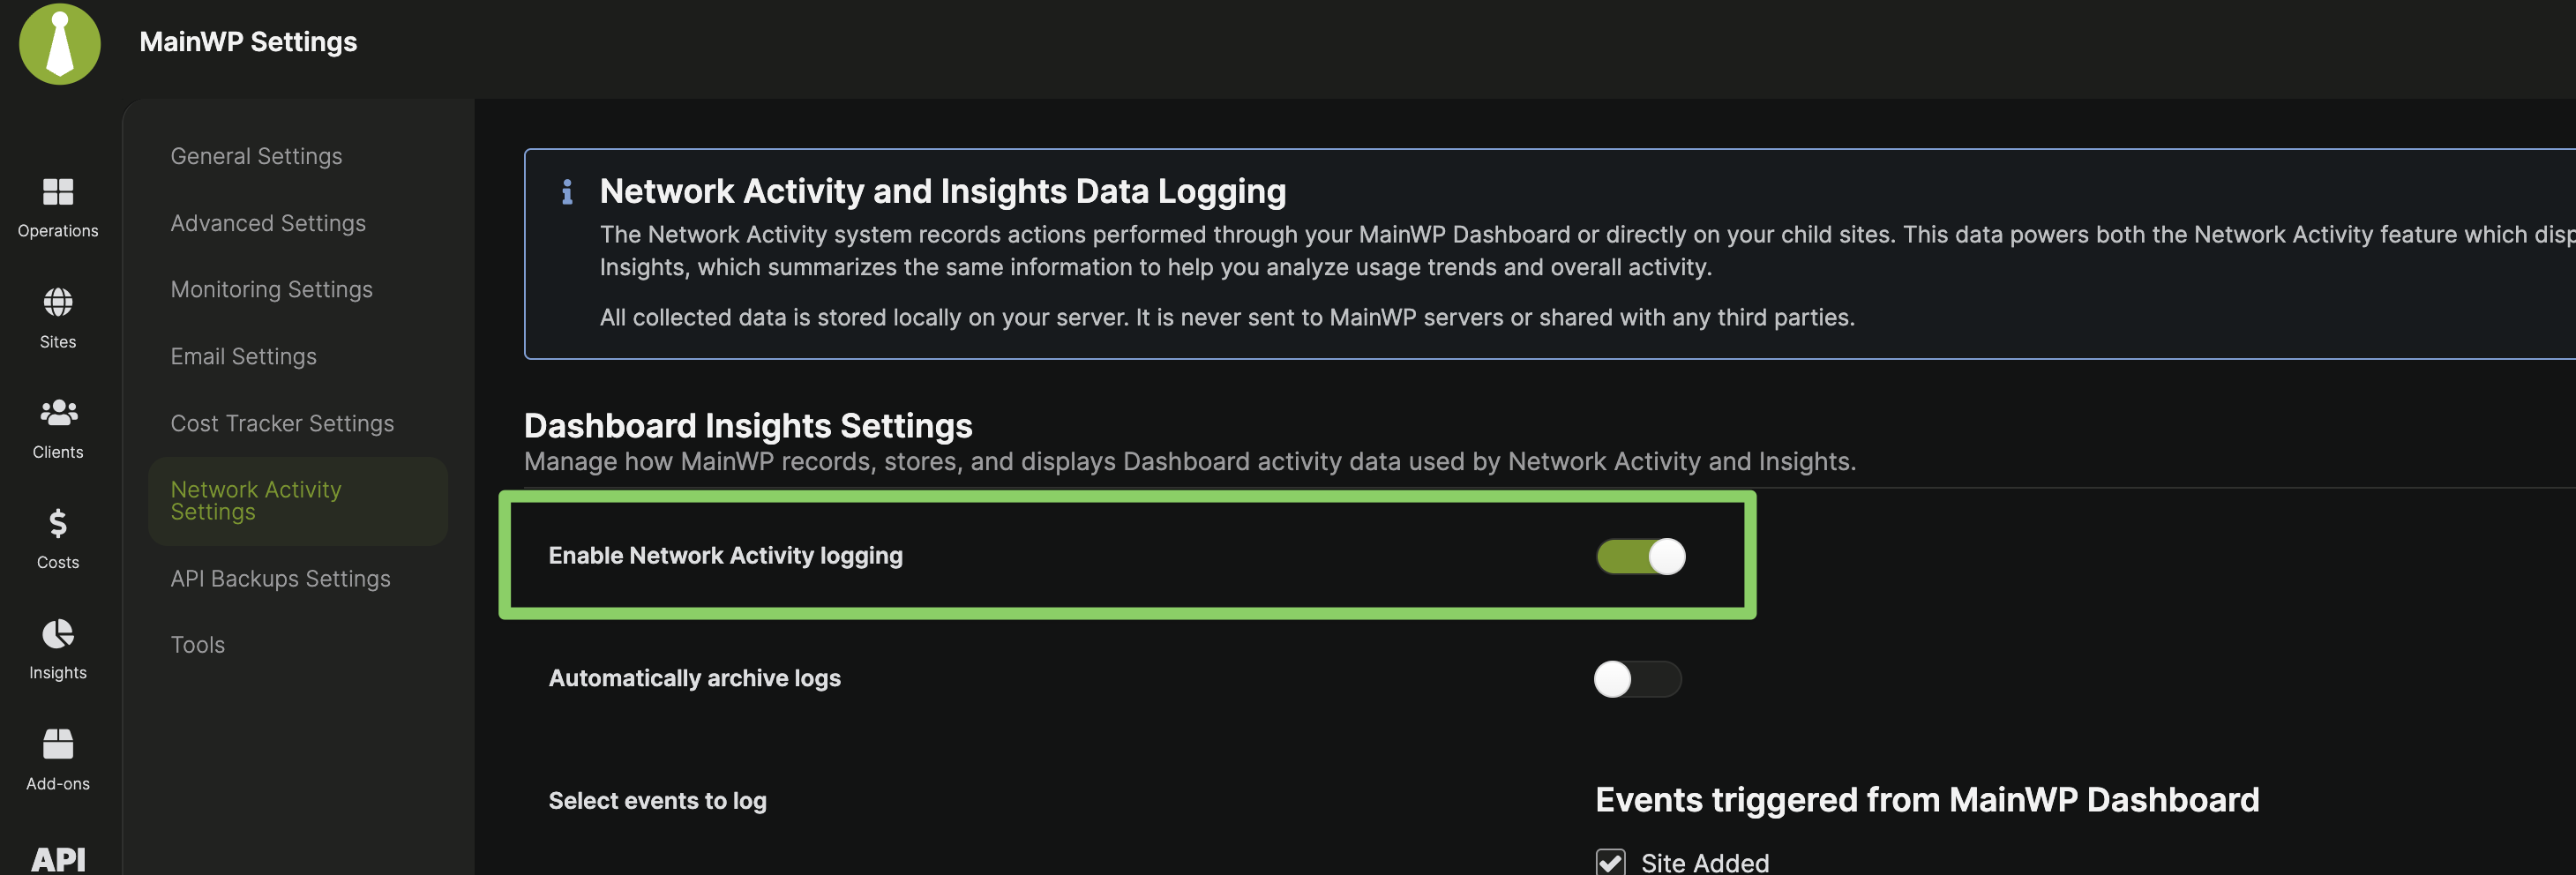Screen dimensions: 2576x875
Task: Open the Costs dollar icon
Action: click(x=58, y=523)
